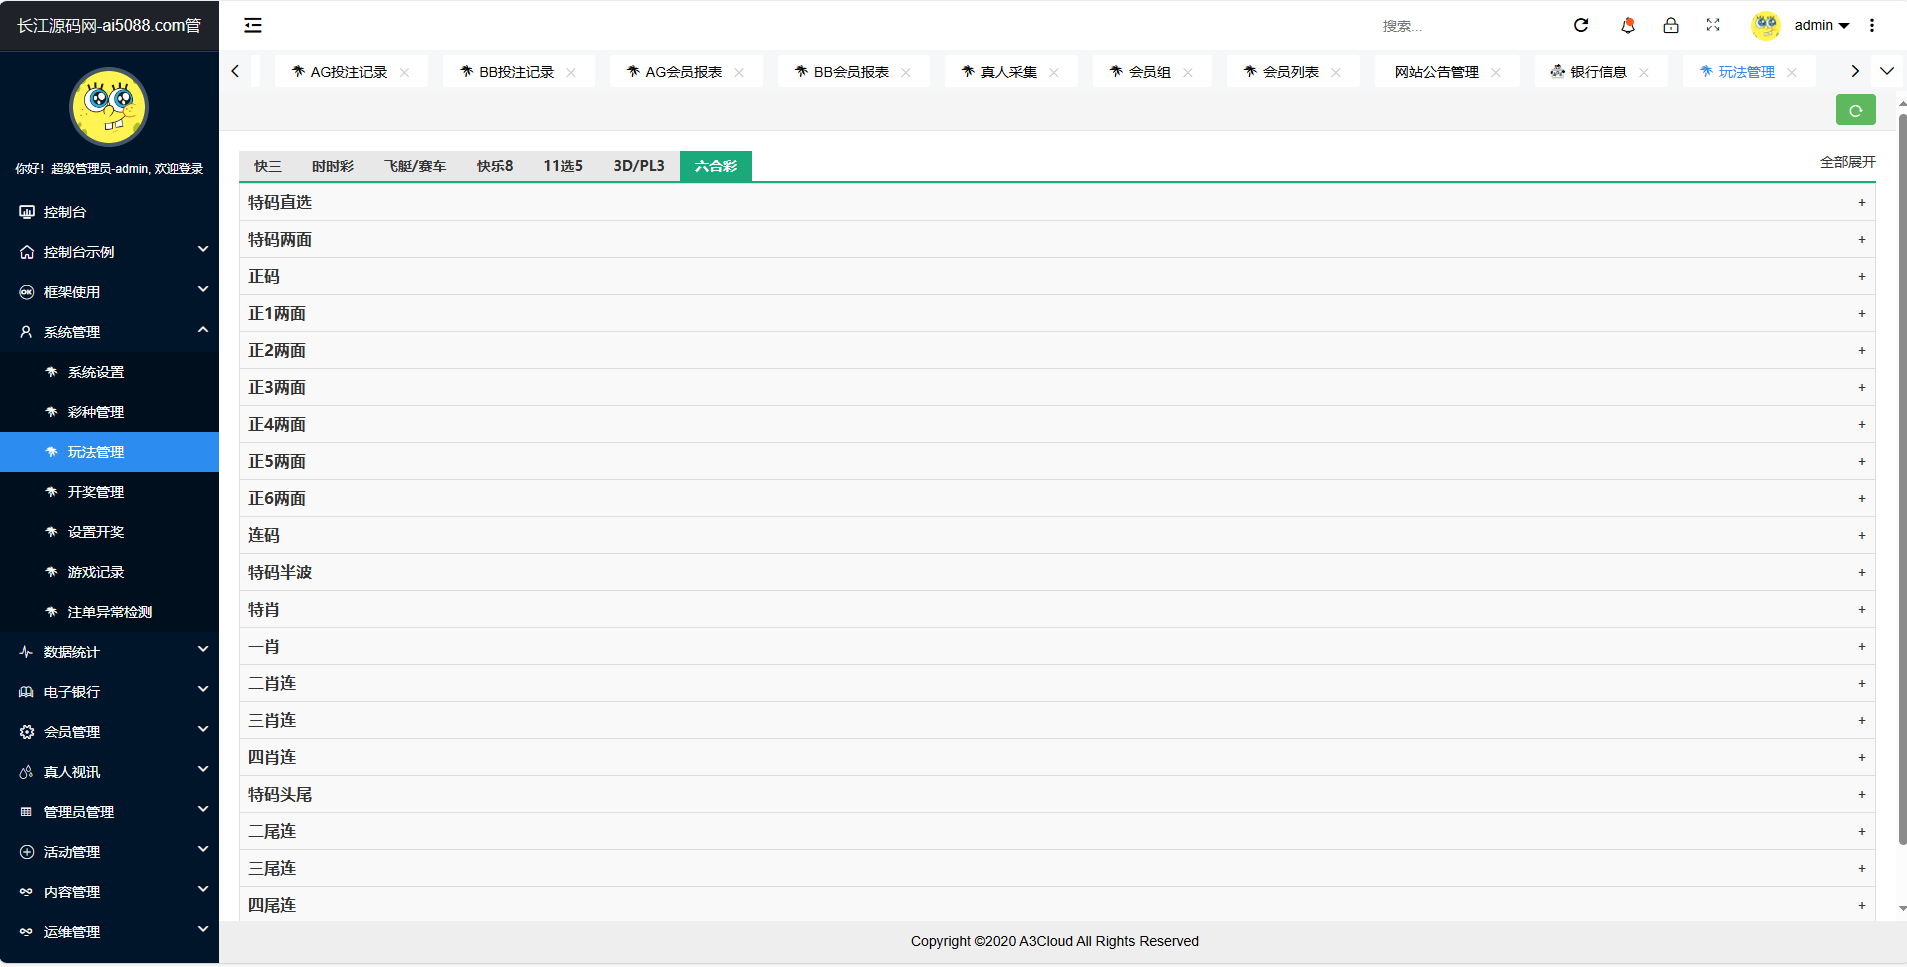1907x967 pixels.
Task: Expand 会员管理 sidebar menu
Action: click(109, 732)
